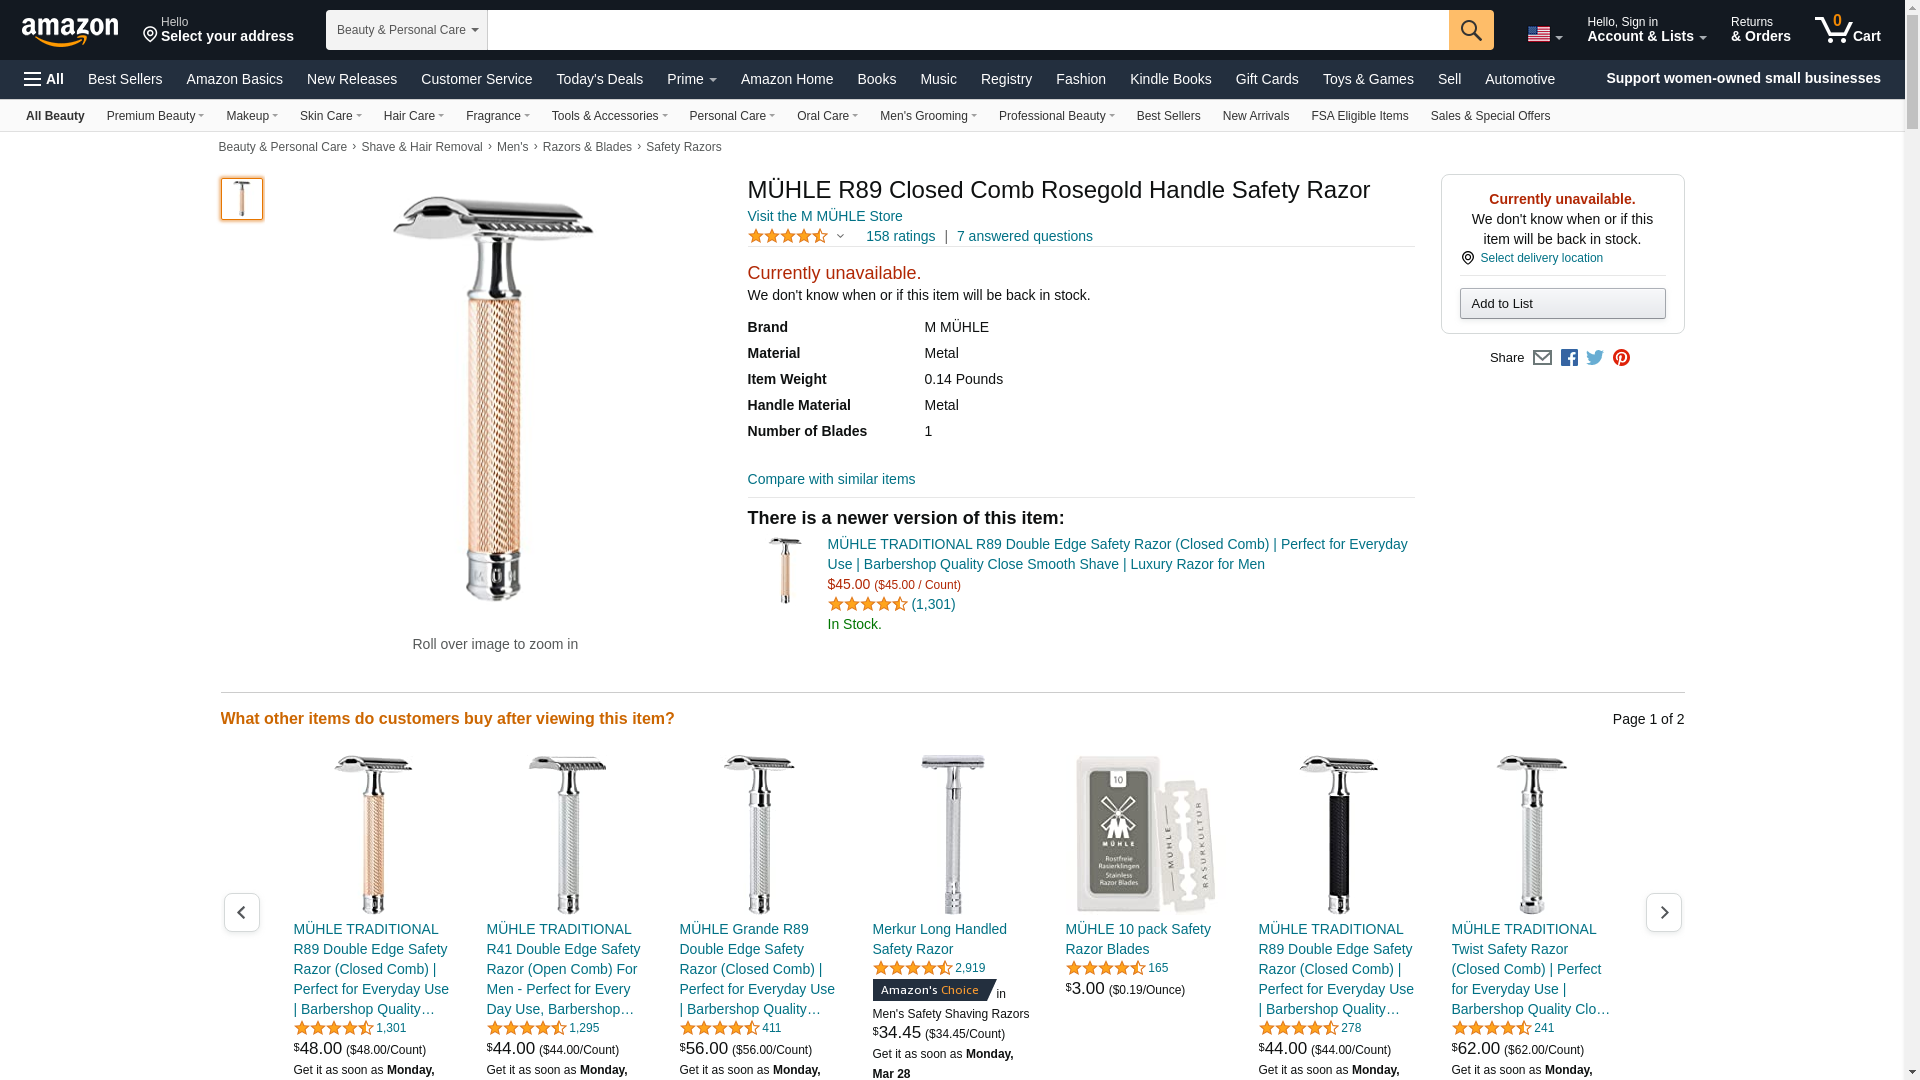Open the shopping cart icon
The image size is (1920, 1080).
[x=1848, y=30]
